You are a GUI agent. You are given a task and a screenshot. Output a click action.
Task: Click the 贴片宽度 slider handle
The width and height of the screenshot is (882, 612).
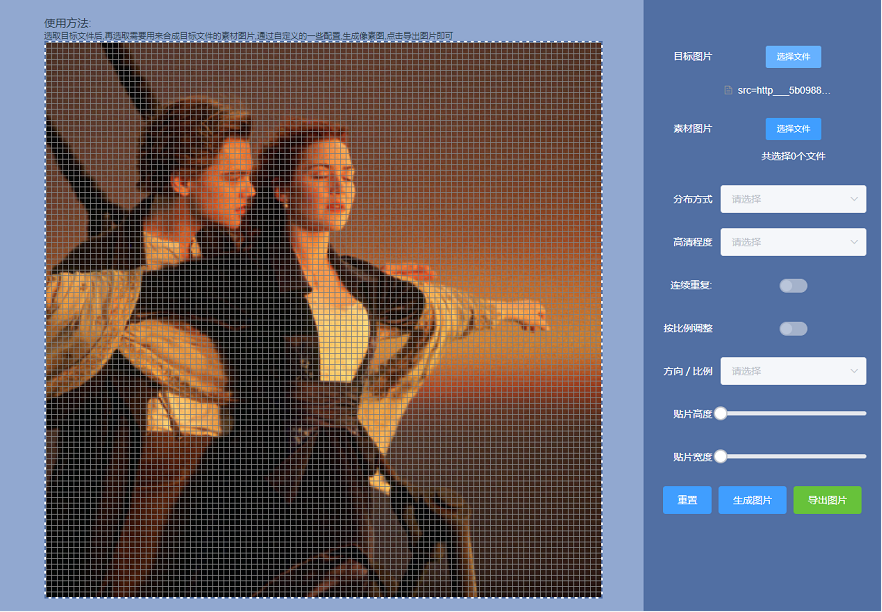pyautogui.click(x=721, y=456)
